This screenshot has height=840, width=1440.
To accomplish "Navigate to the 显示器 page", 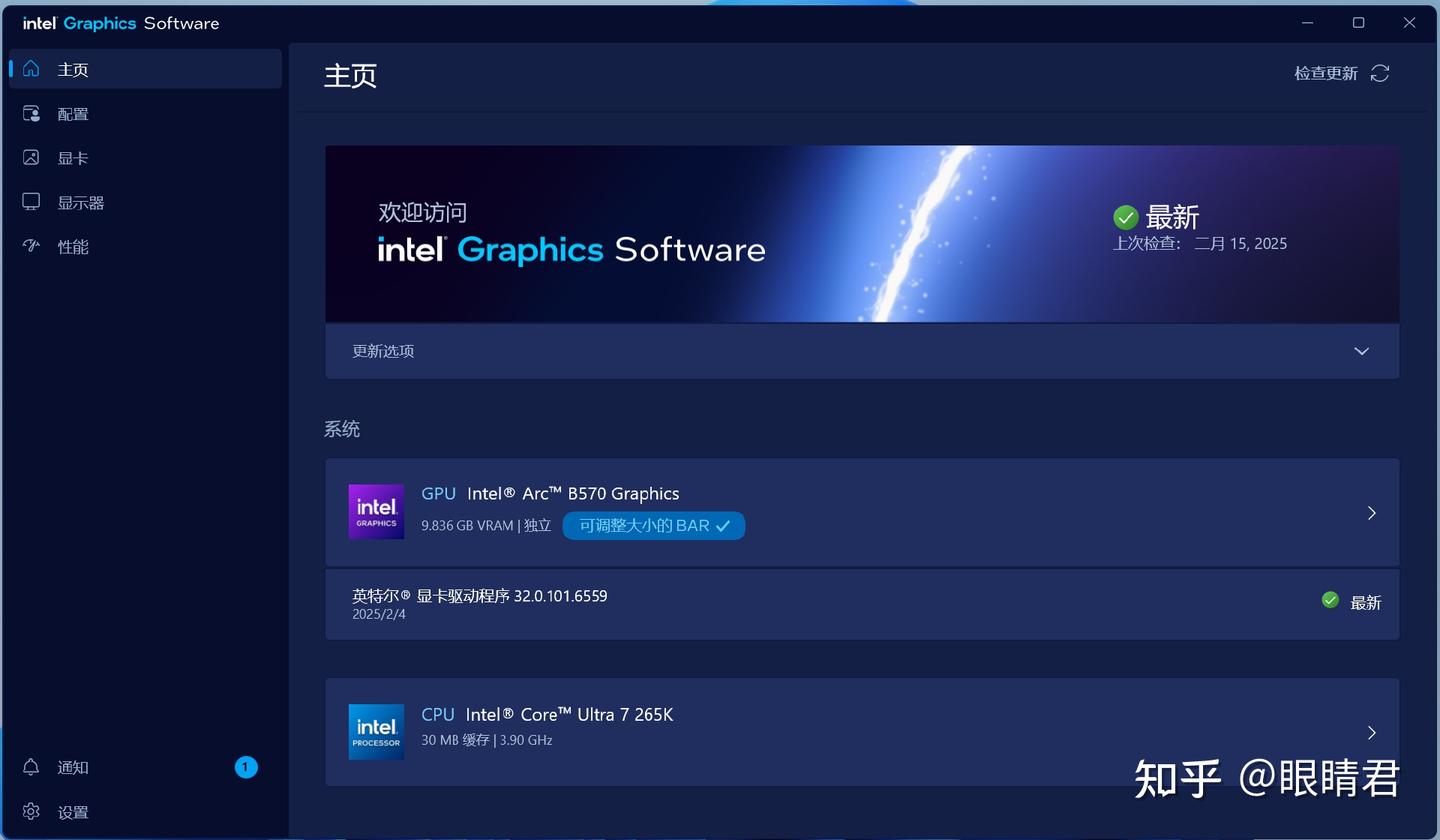I will tap(80, 201).
